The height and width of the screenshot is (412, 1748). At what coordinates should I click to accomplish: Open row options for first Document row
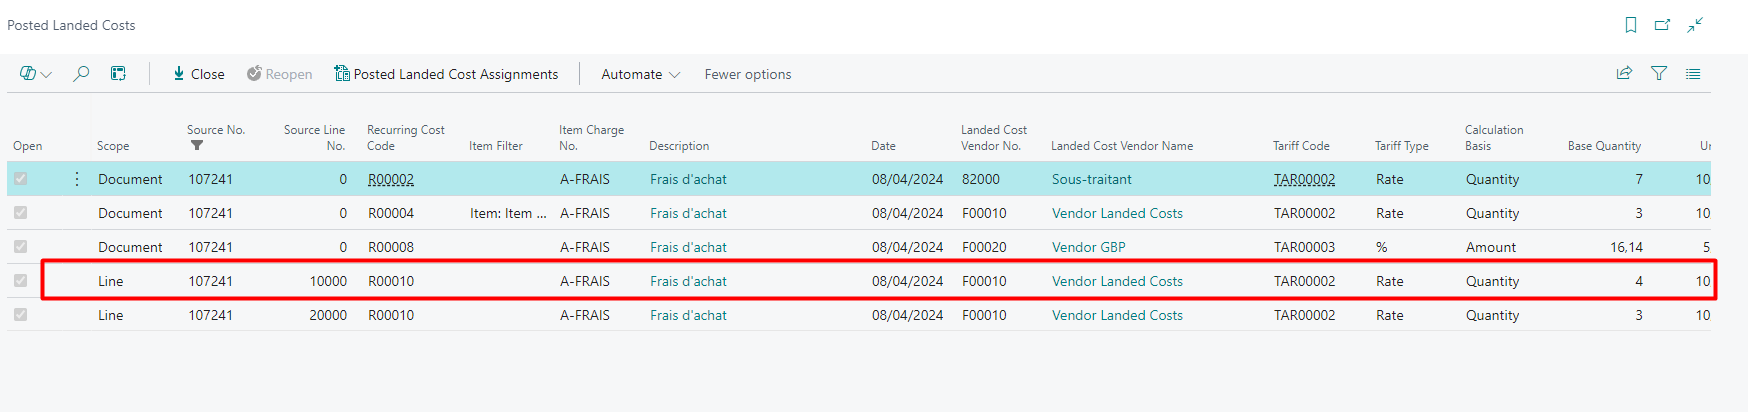tap(77, 179)
